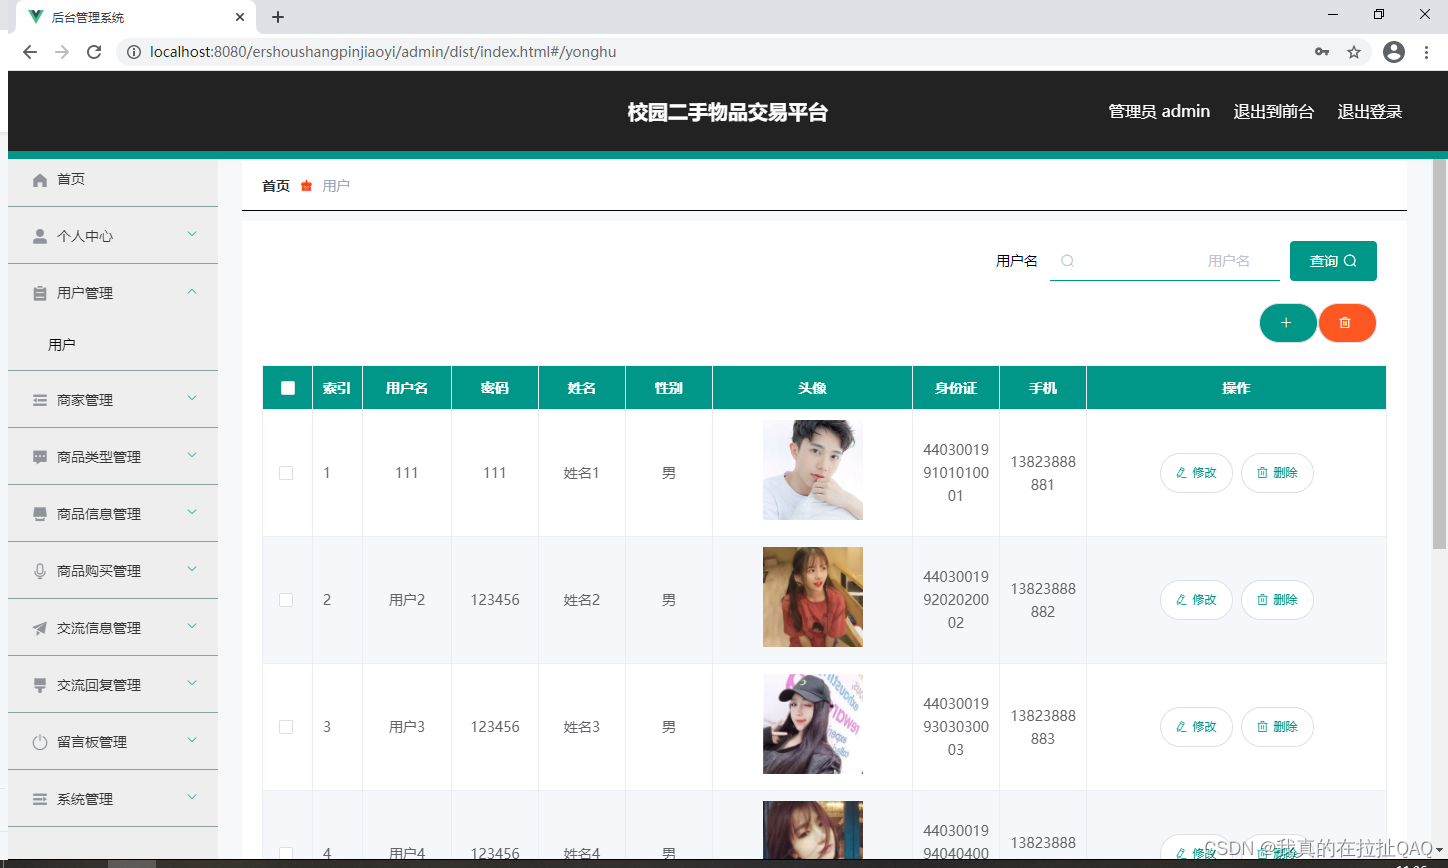
Task: Expand the 商家管理 menu chevron
Action: click(192, 398)
